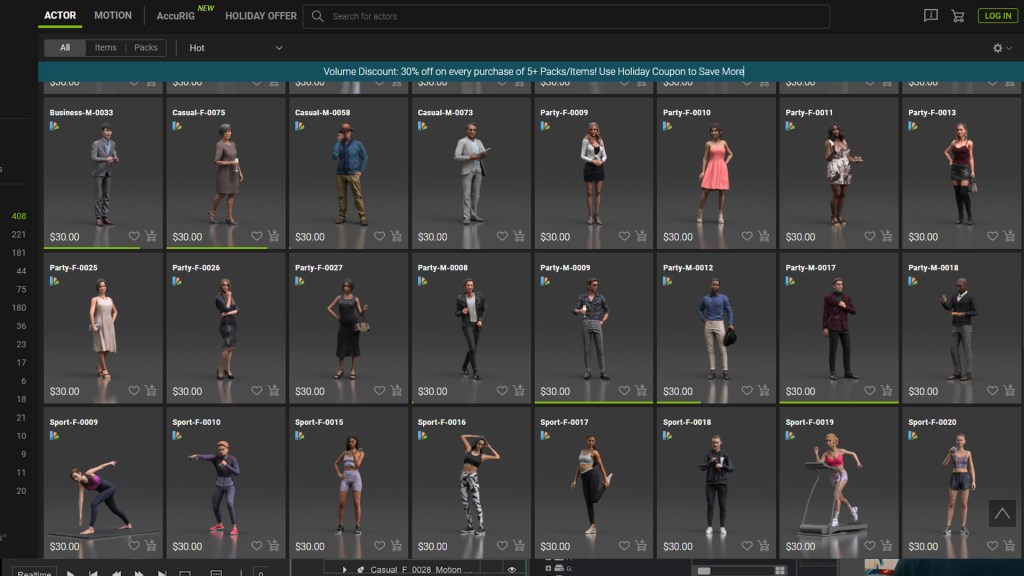Switch to the MOTION tab

point(113,16)
